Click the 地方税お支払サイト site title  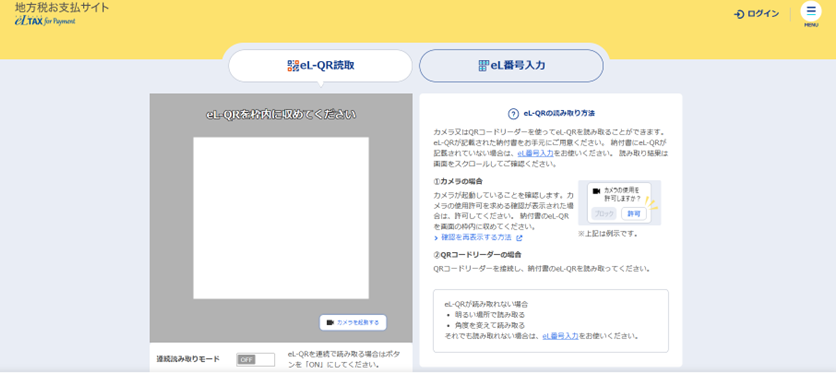[x=62, y=7]
